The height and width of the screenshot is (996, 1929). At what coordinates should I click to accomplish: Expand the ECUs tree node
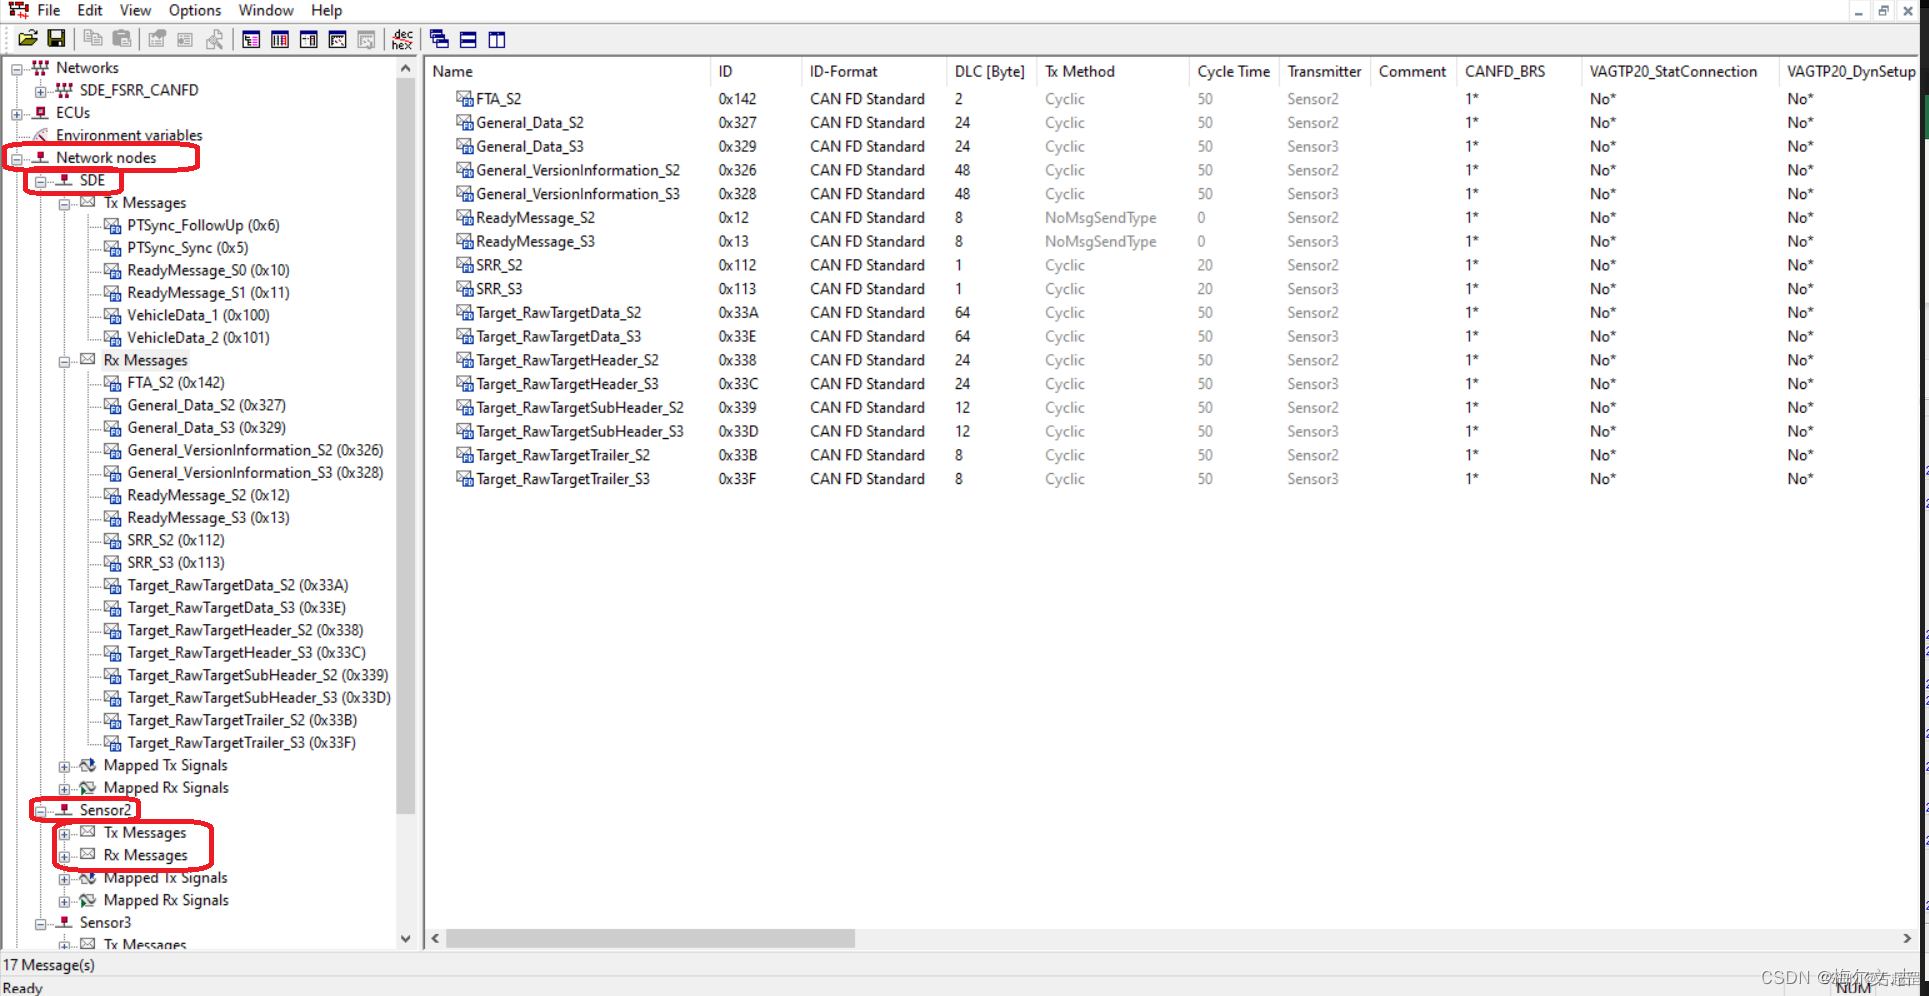(17, 114)
